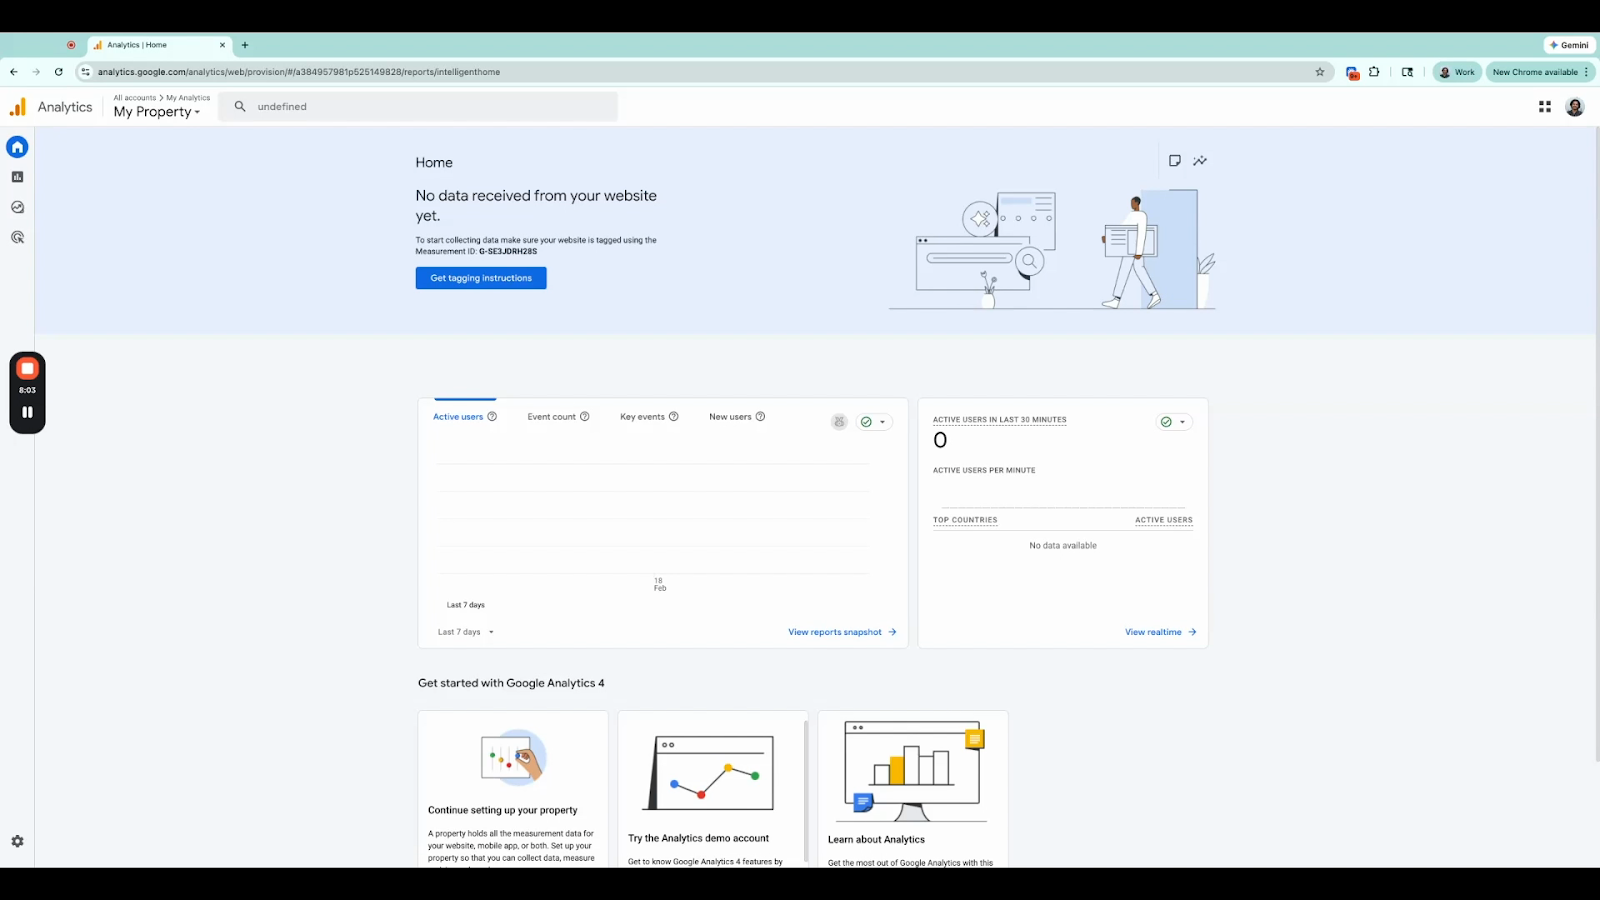Click the help icon next to Active users
1600x900 pixels.
click(x=492, y=417)
